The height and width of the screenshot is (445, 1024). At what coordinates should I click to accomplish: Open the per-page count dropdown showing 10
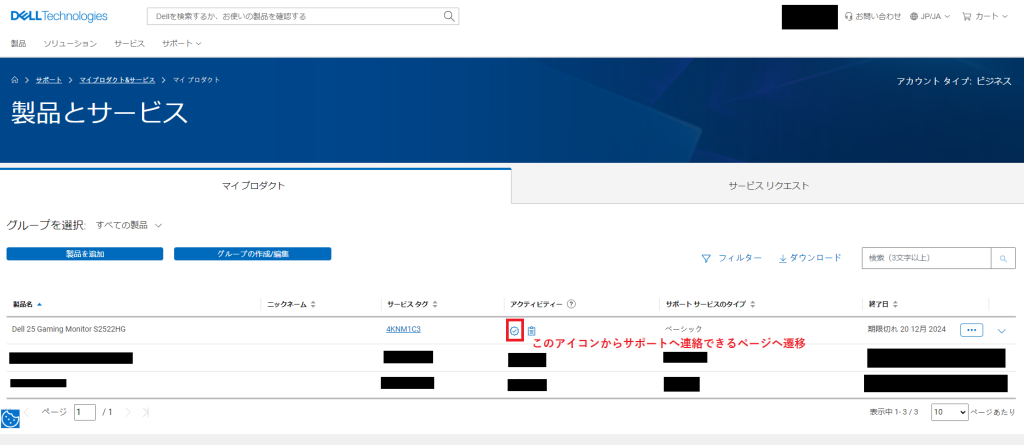click(949, 411)
